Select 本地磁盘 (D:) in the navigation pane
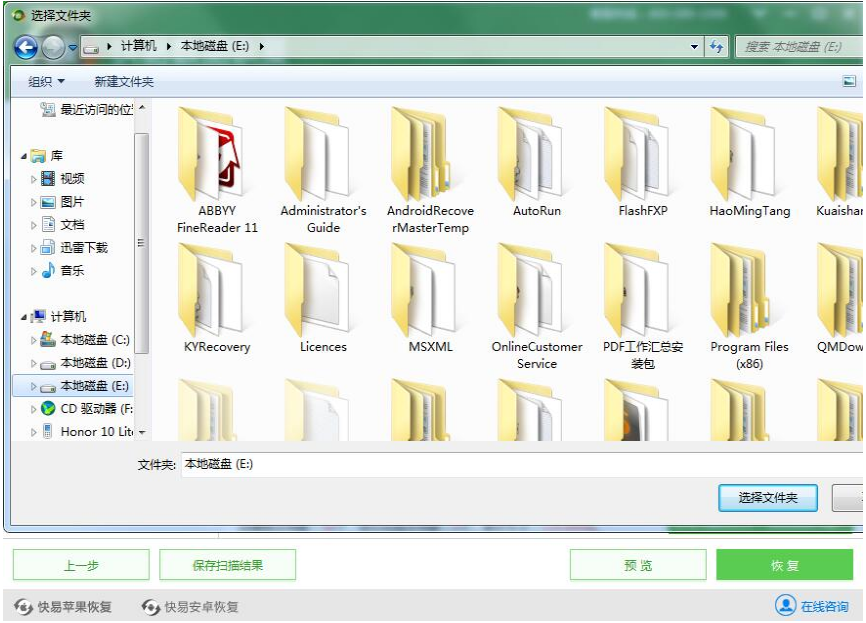 coord(94,363)
